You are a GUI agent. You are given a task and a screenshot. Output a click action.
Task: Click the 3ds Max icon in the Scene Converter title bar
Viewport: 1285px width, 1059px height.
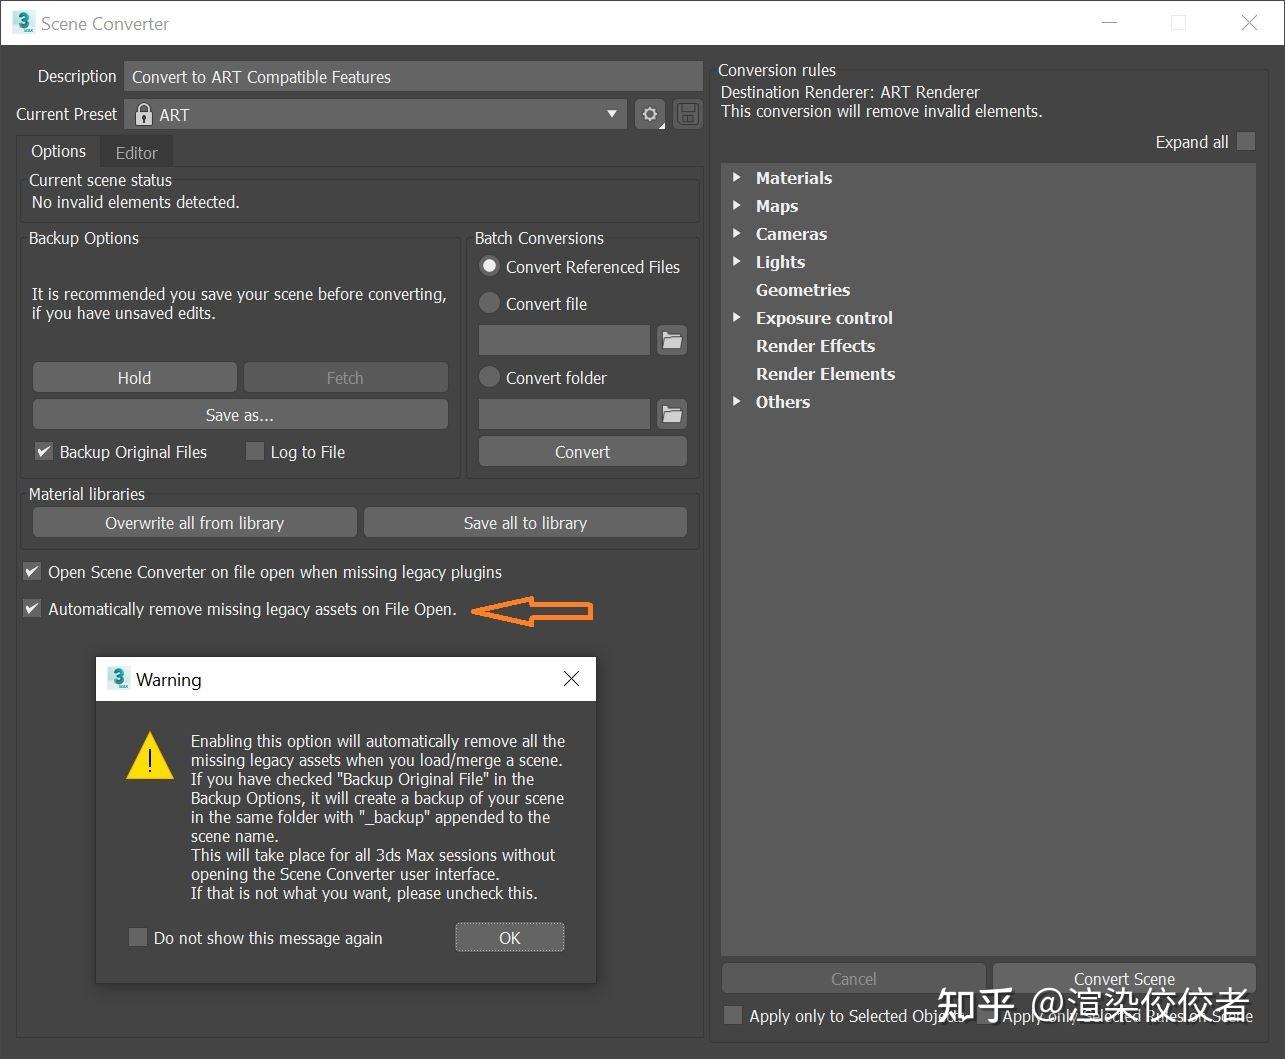[x=23, y=22]
